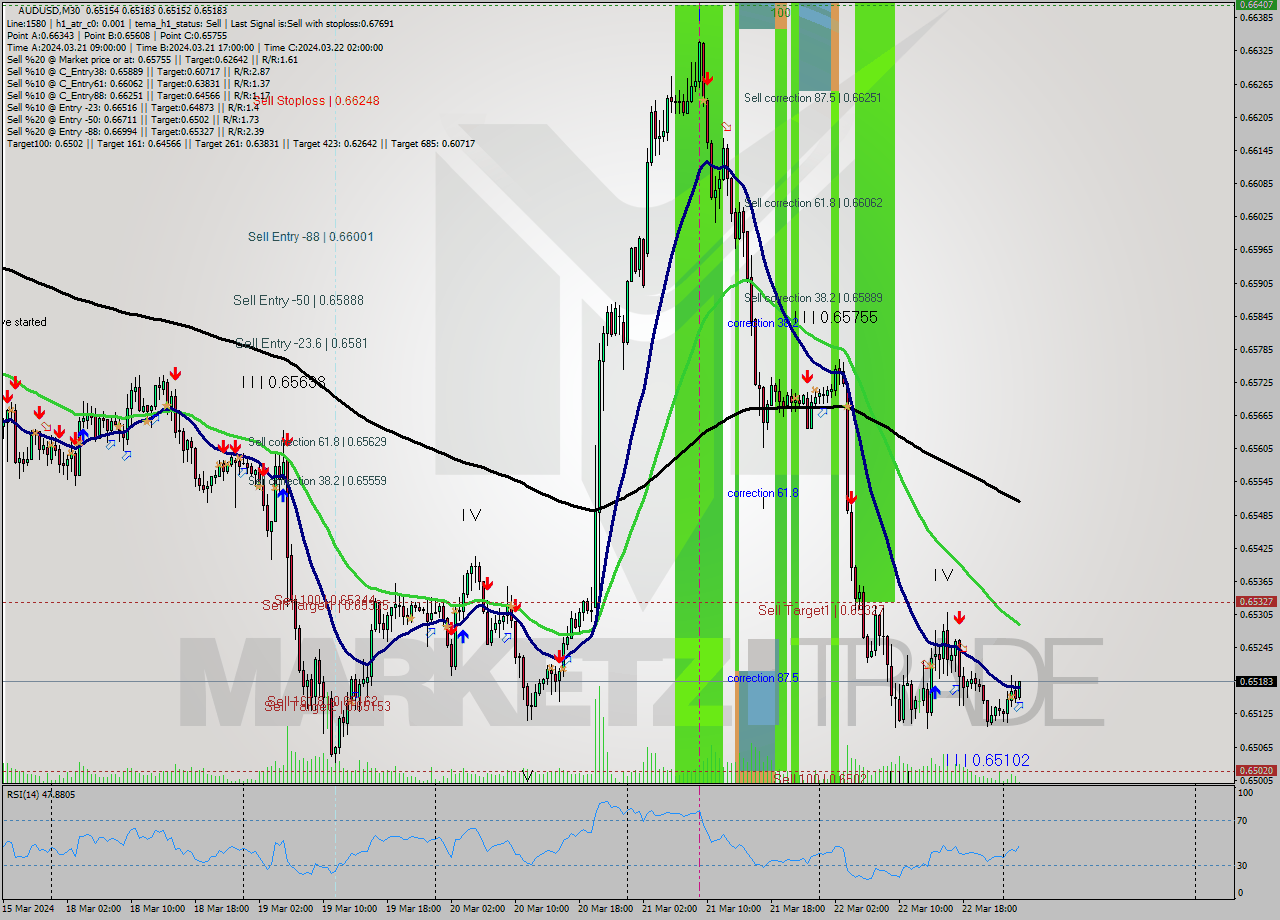
Task: Select the RSI level 70 axis label
Action: point(1244,821)
